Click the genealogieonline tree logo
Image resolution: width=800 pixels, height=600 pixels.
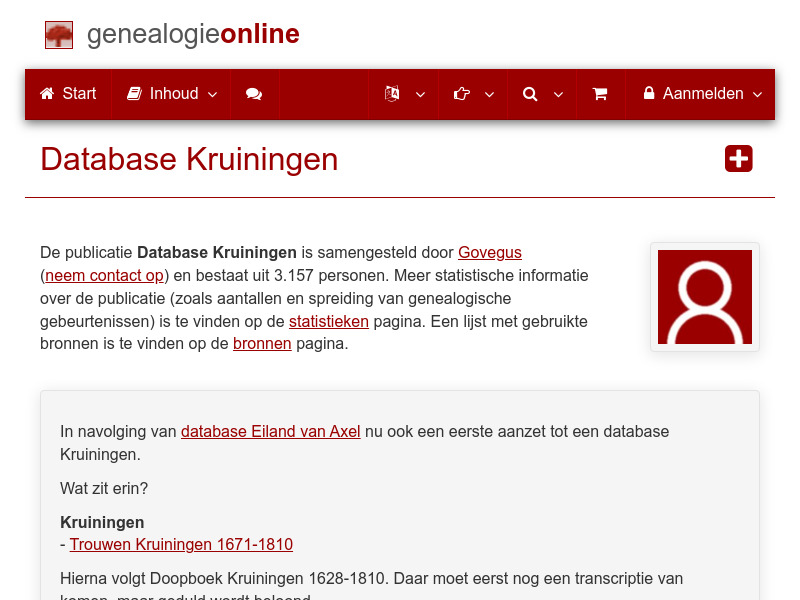58,34
